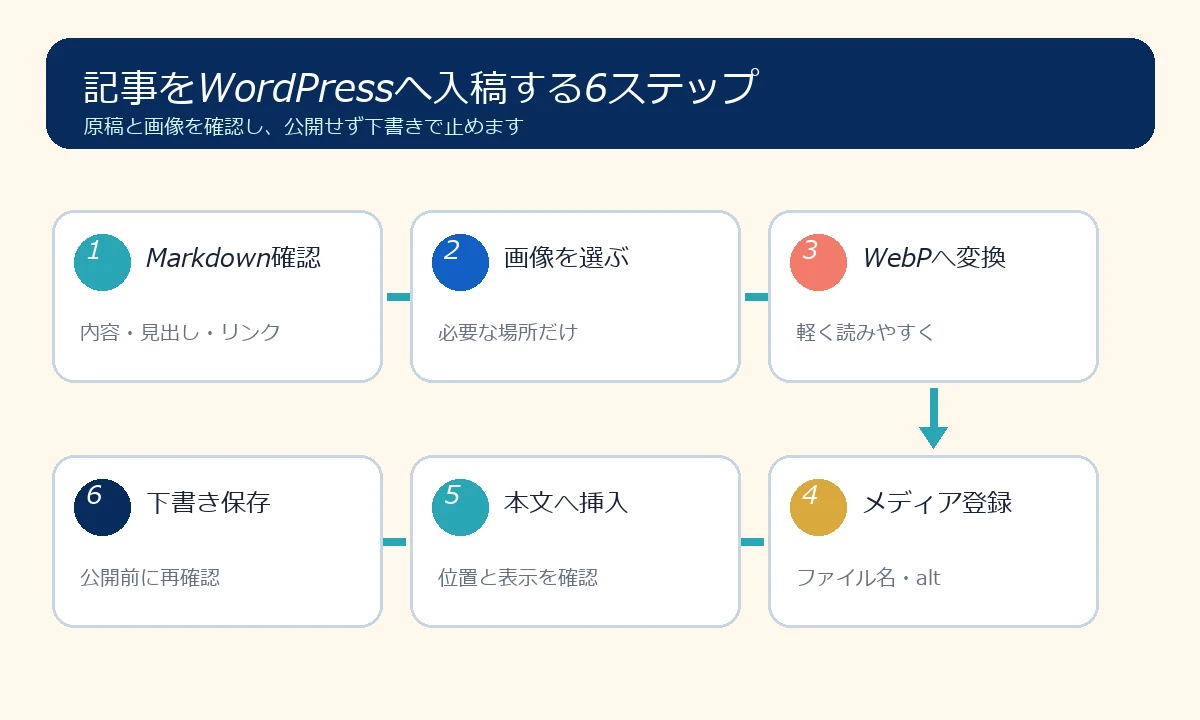This screenshot has width=1200, height=720.
Task: Select the heading '記事をWordPressへ入稿する6ステップ'
Action: (x=419, y=88)
